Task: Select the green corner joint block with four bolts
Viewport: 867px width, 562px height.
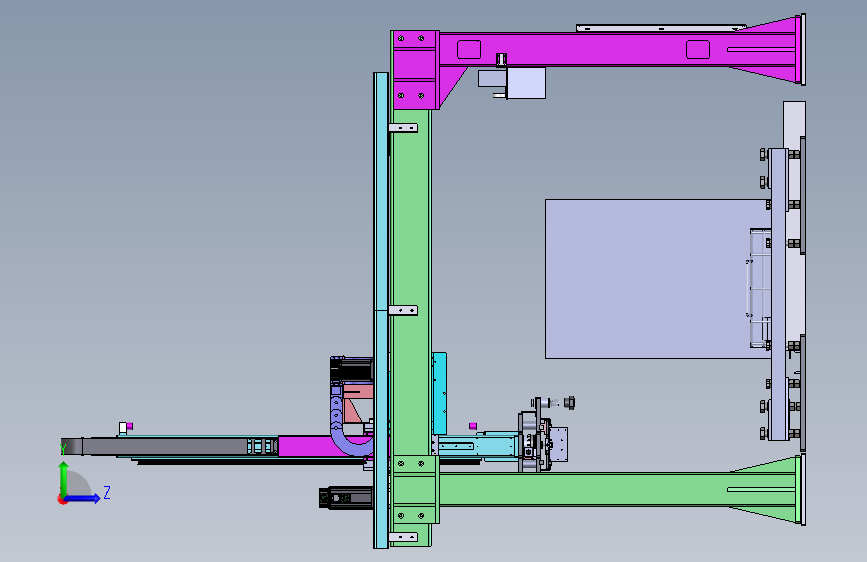Action: [x=415, y=490]
